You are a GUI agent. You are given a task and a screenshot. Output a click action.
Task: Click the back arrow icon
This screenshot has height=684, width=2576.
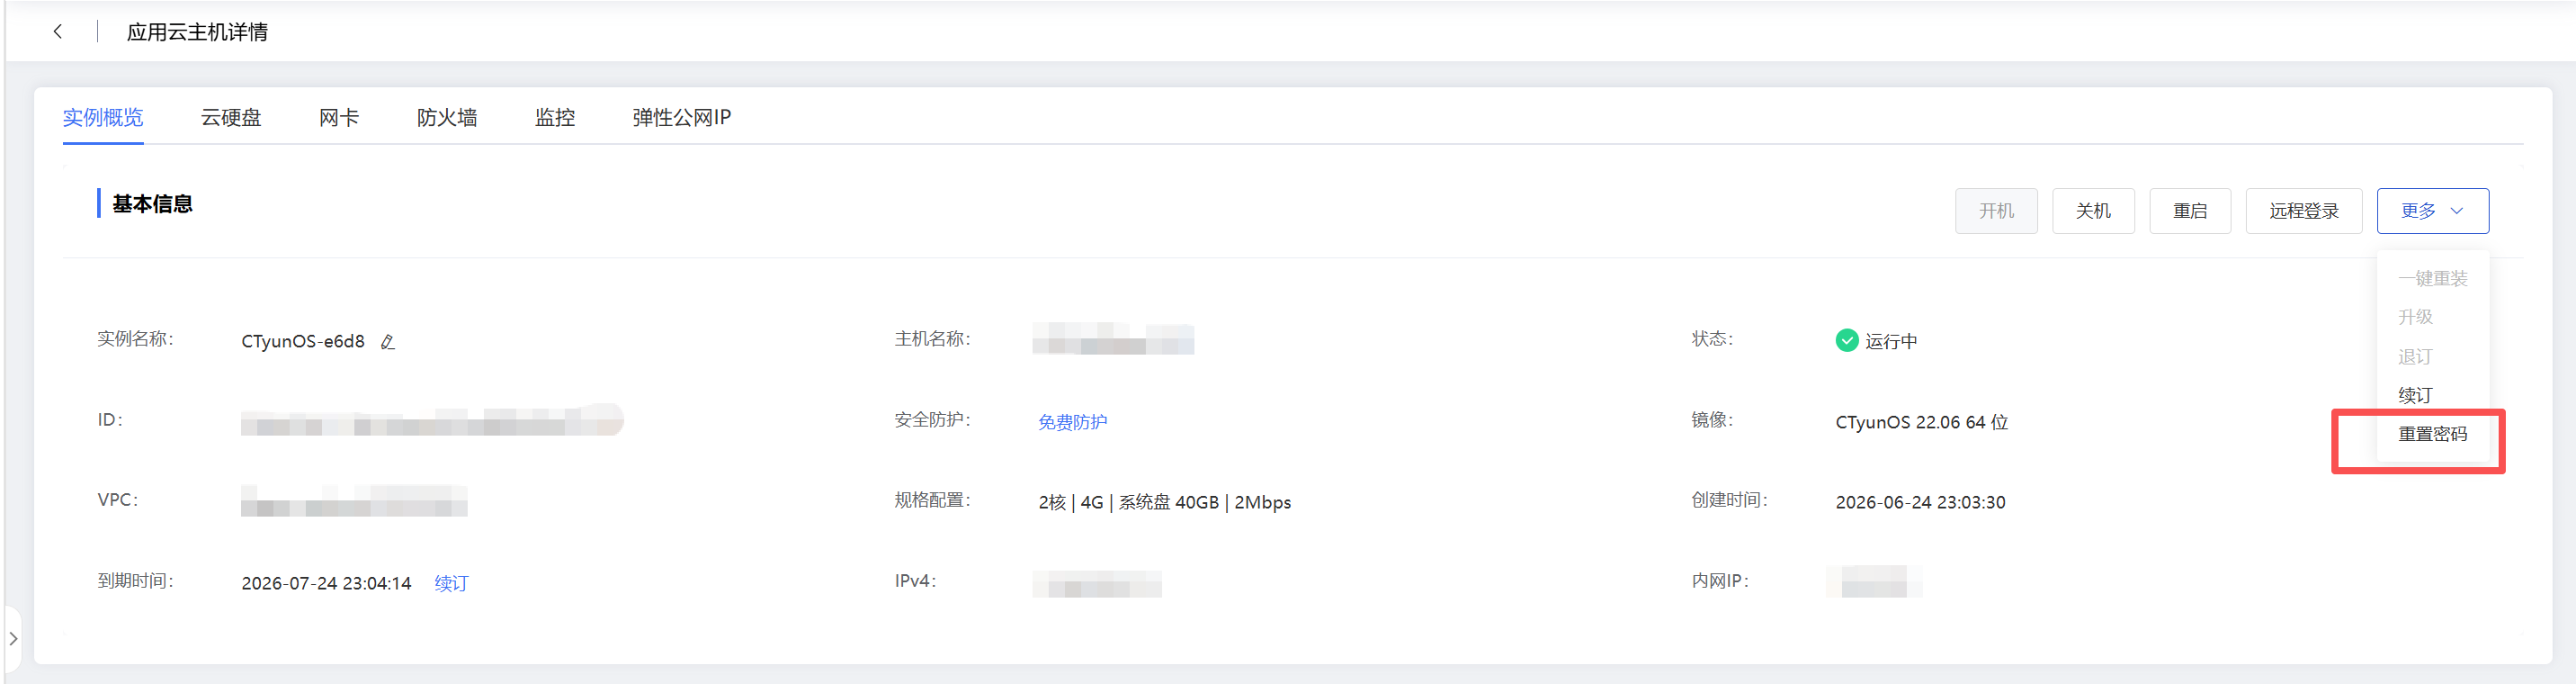pyautogui.click(x=58, y=32)
